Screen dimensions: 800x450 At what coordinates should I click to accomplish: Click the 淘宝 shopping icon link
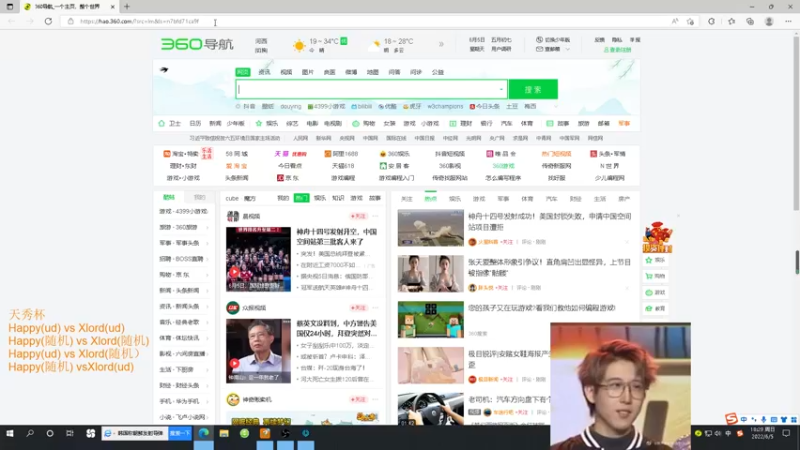(x=166, y=154)
